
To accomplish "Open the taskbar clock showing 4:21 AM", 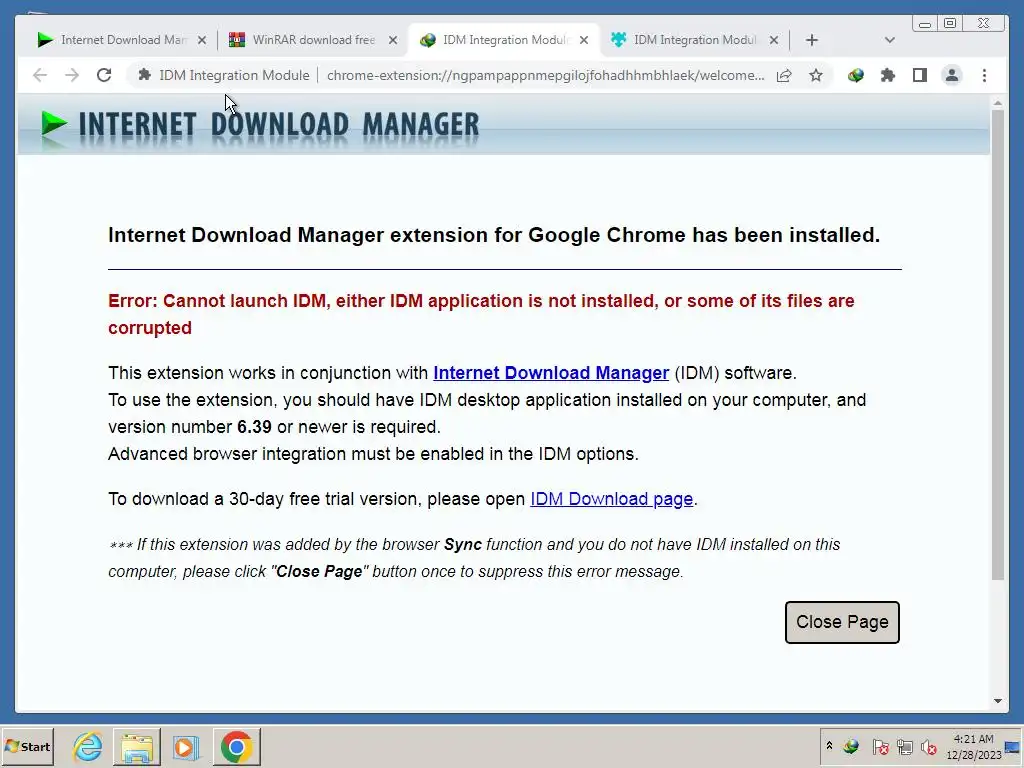I will (973, 746).
